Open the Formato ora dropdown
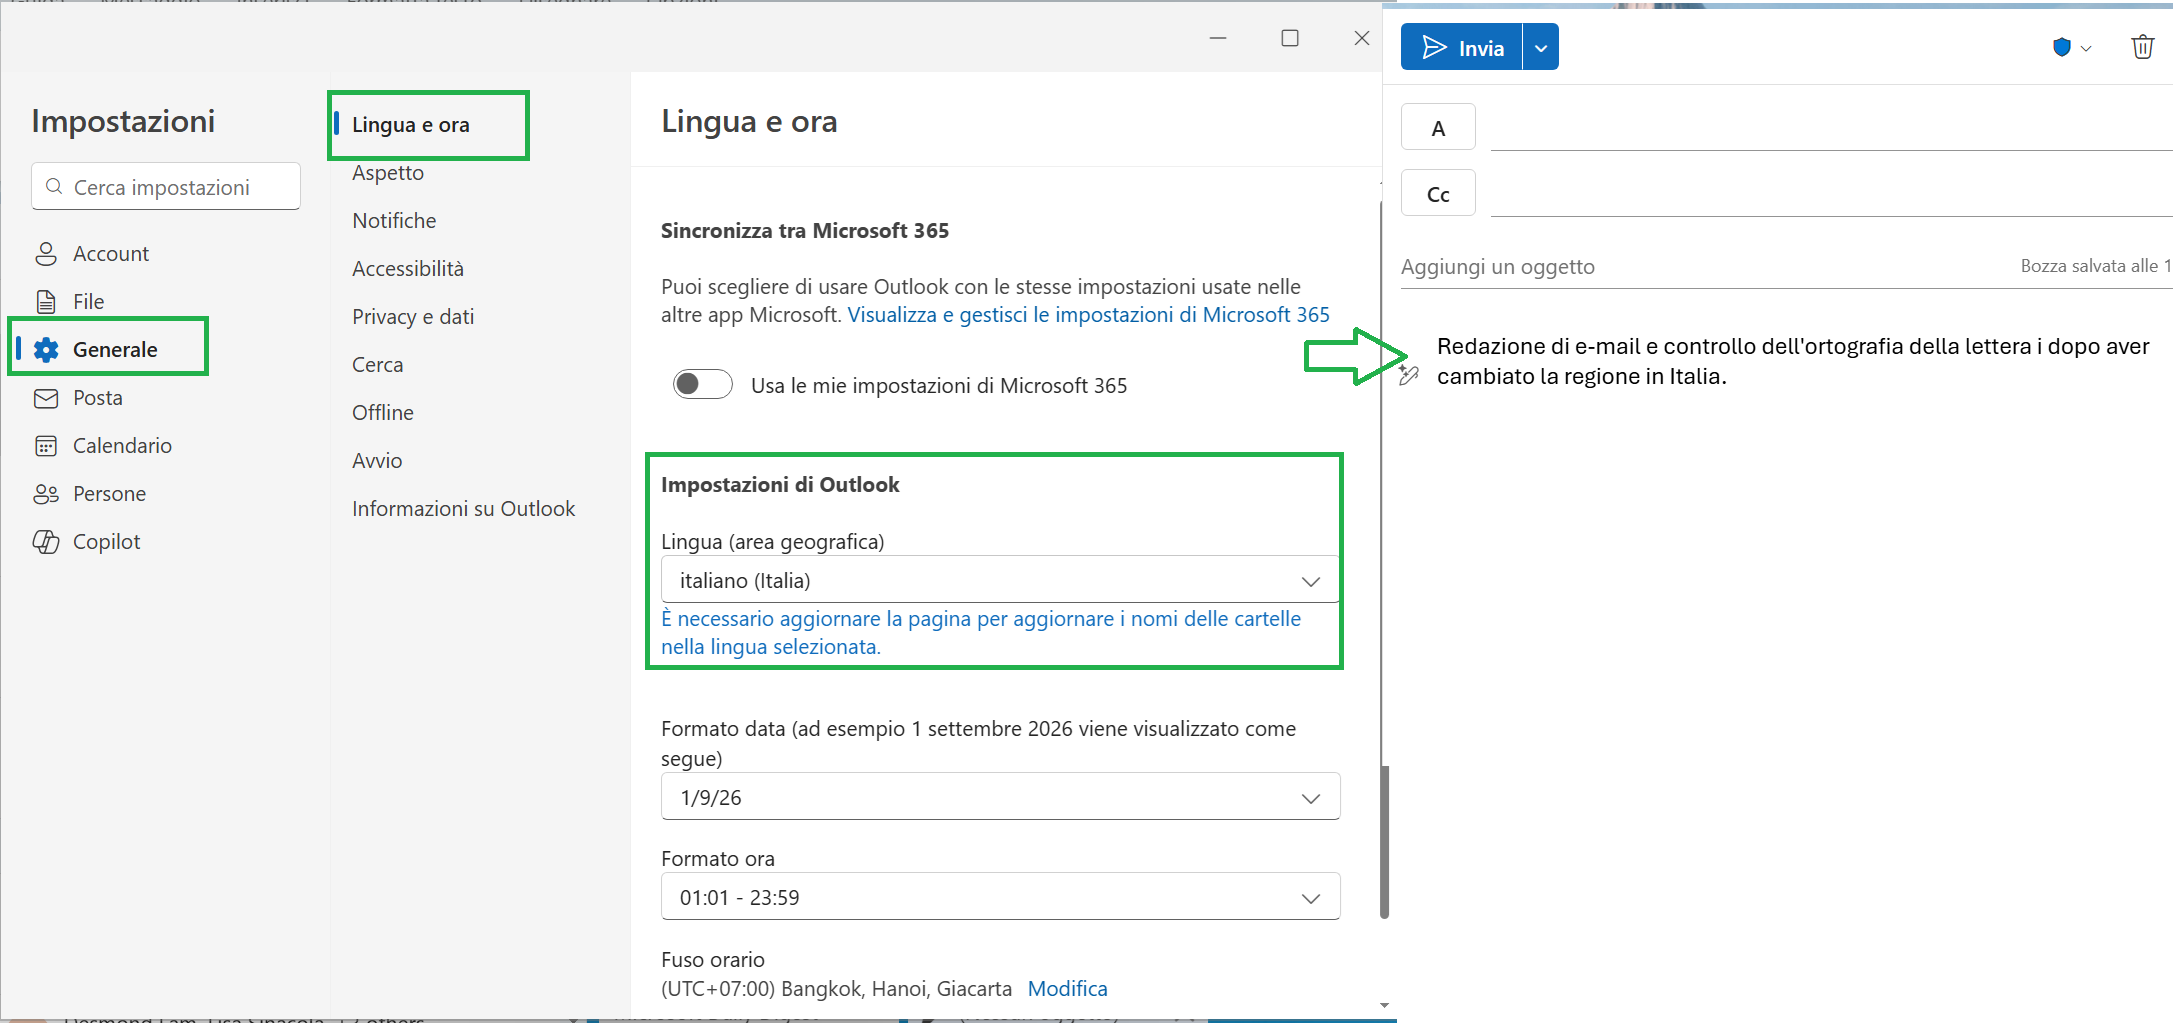Image resolution: width=2173 pixels, height=1023 pixels. 1000,897
